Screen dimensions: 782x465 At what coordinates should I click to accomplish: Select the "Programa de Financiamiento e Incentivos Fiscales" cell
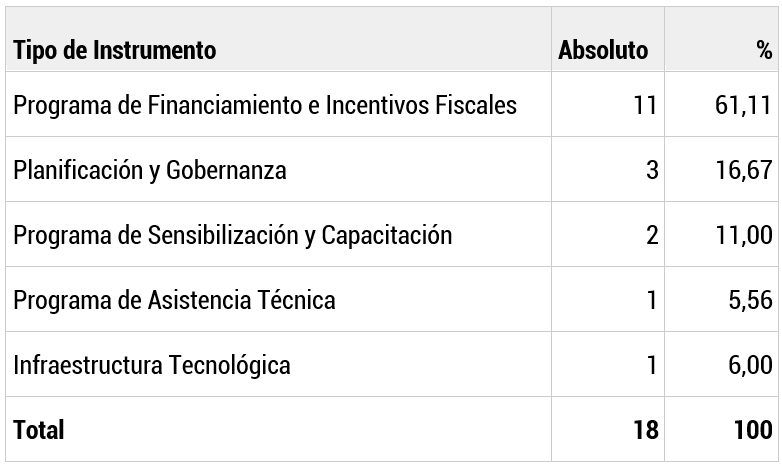point(265,104)
